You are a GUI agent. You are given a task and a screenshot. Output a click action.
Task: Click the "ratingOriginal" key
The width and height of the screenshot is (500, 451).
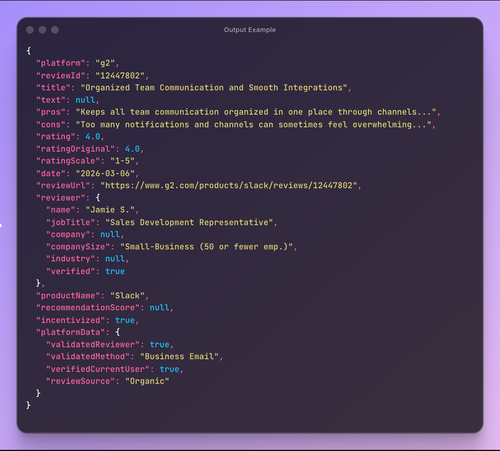tap(76, 149)
